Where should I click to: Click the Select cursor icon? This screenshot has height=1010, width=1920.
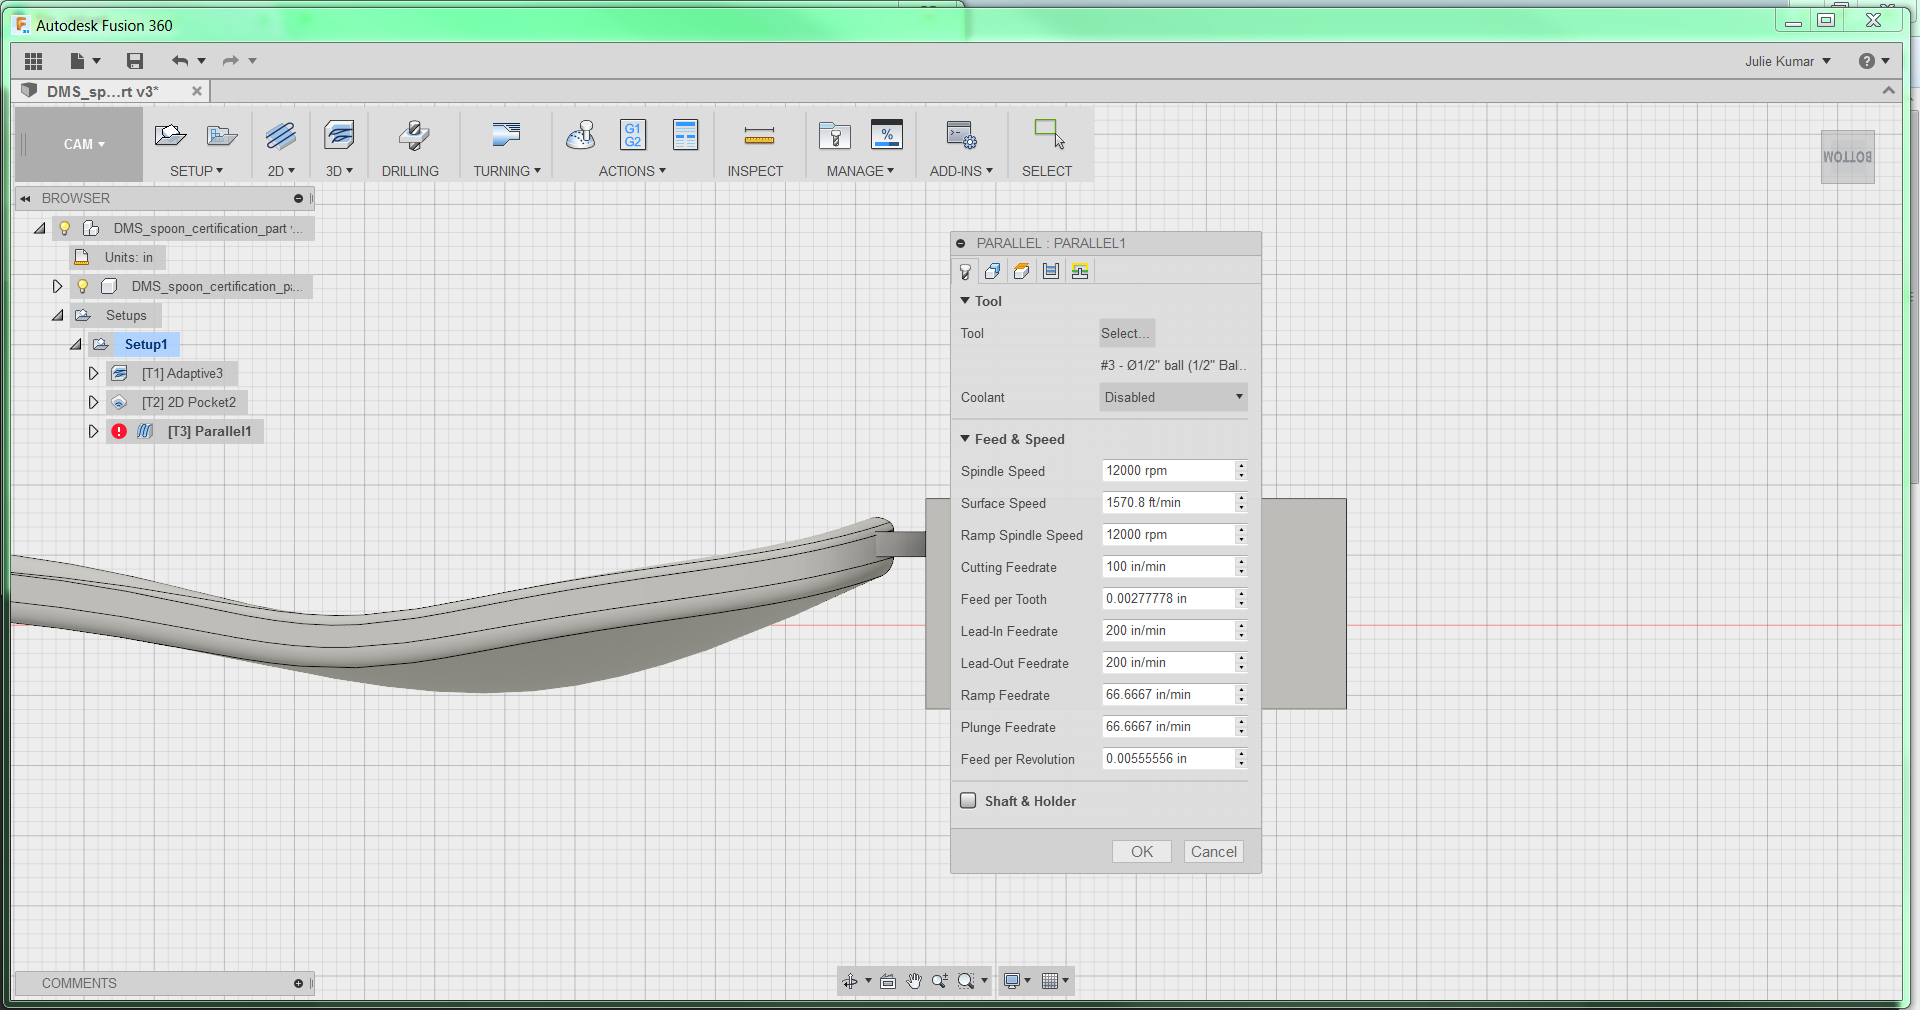(1049, 135)
